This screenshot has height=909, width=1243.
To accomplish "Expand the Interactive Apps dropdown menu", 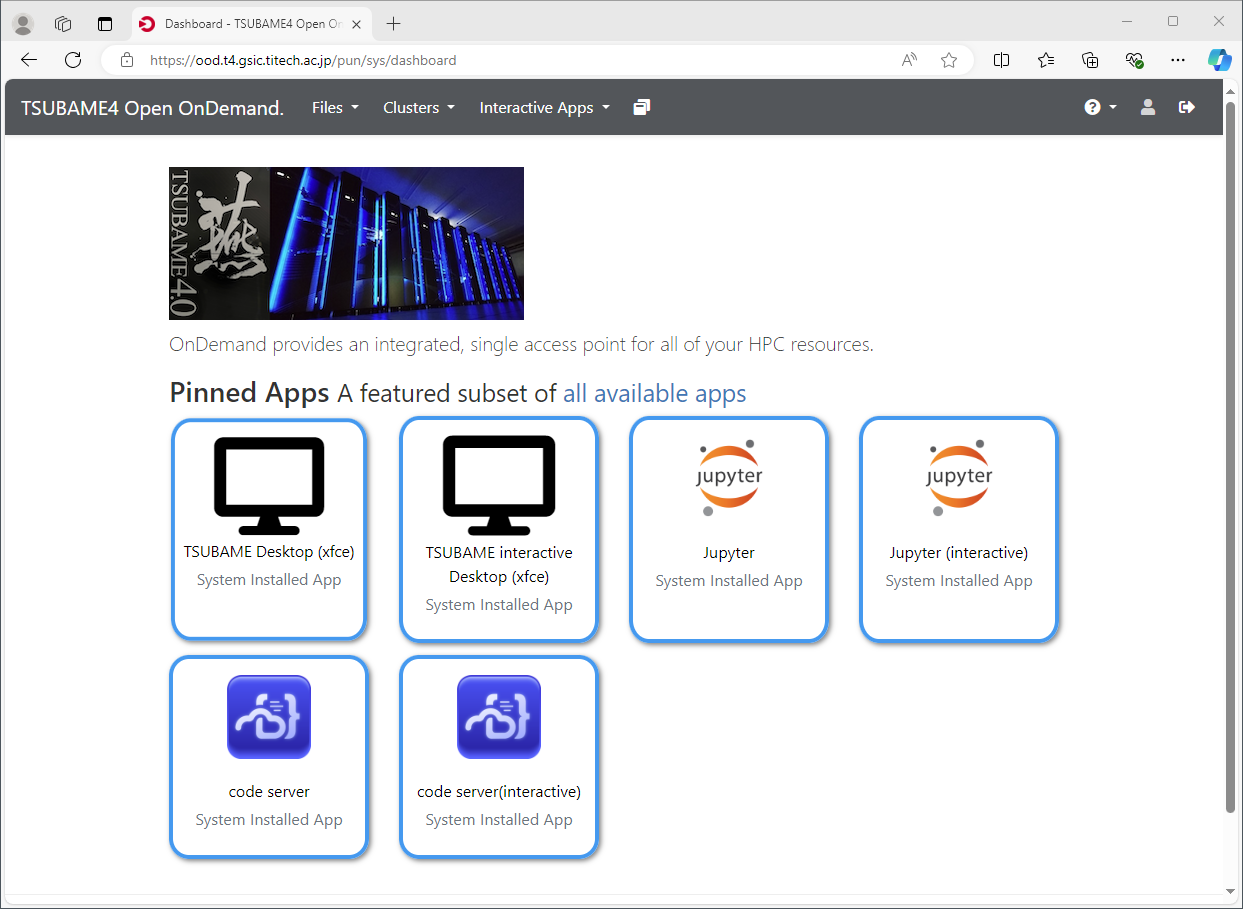I will click(x=545, y=107).
